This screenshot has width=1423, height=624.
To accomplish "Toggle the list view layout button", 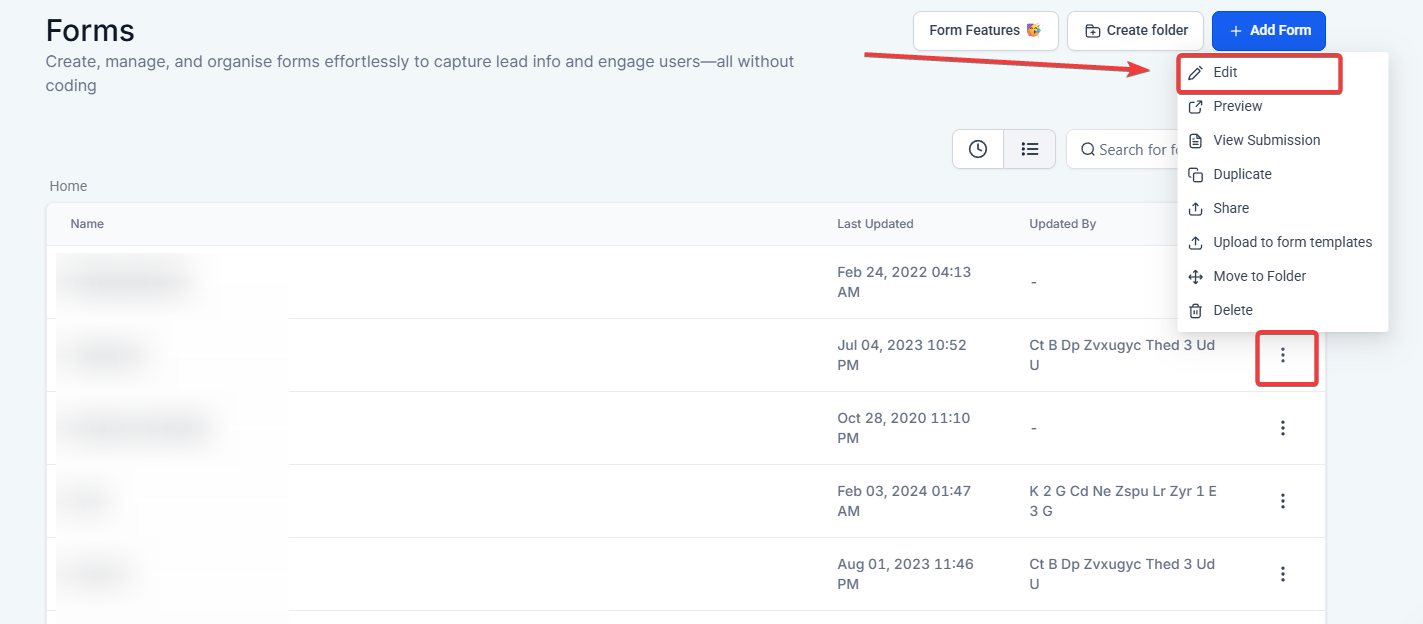I will click(1030, 149).
